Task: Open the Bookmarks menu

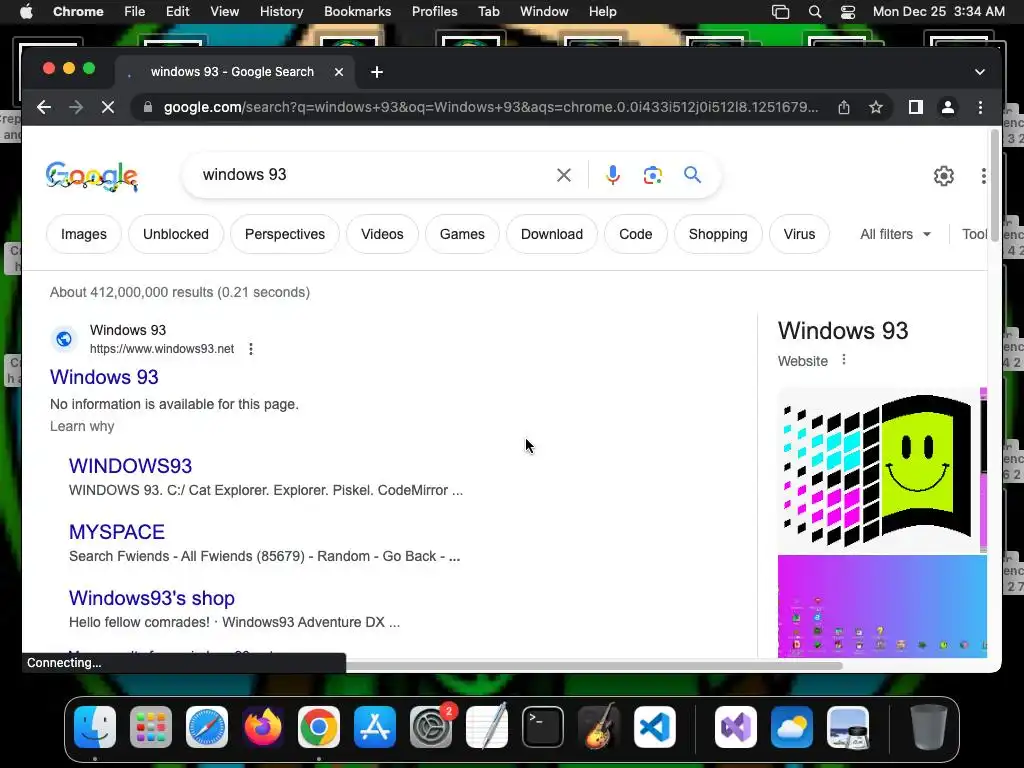Action: point(357,12)
